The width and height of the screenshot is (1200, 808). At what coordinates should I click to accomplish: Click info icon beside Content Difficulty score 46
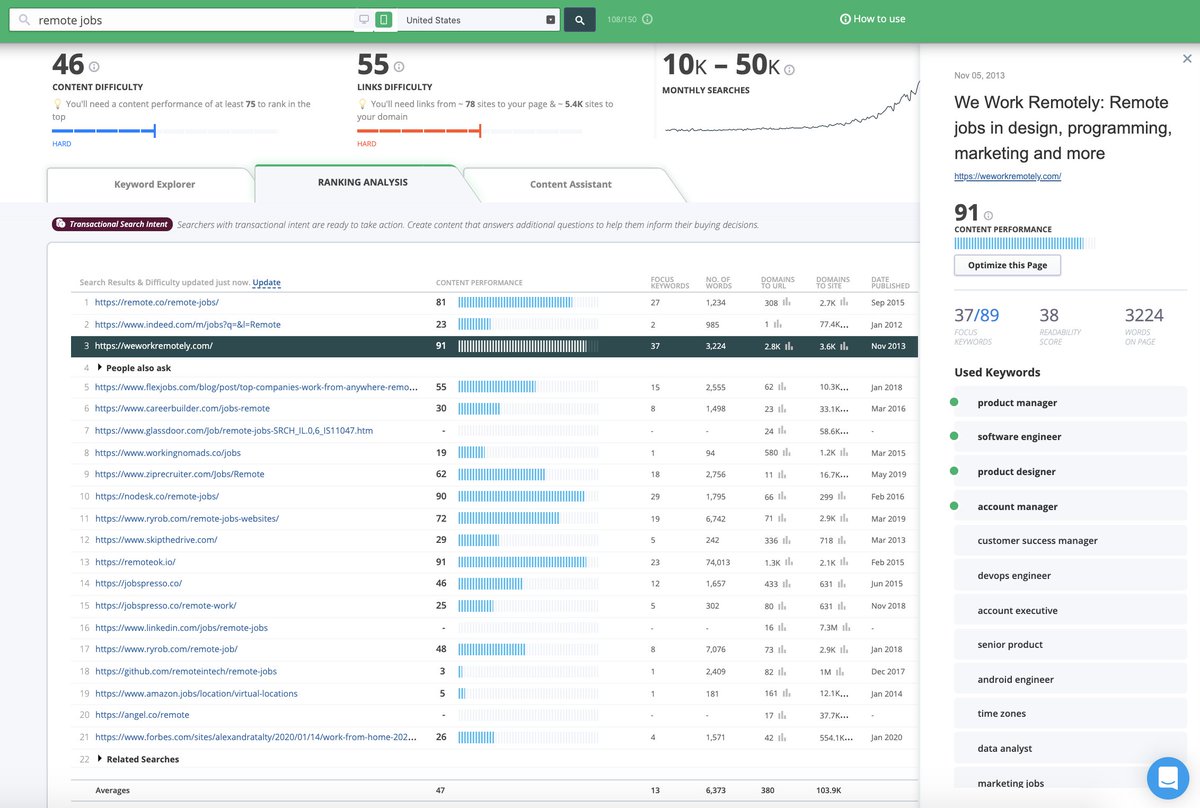click(94, 67)
